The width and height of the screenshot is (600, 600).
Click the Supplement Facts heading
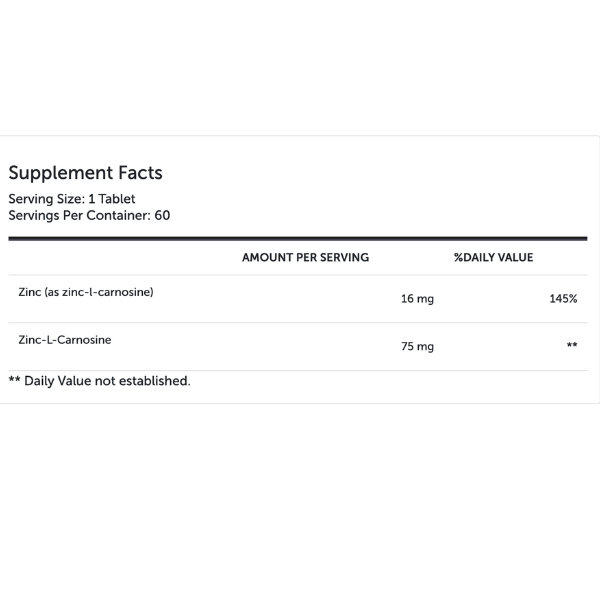coord(85,173)
